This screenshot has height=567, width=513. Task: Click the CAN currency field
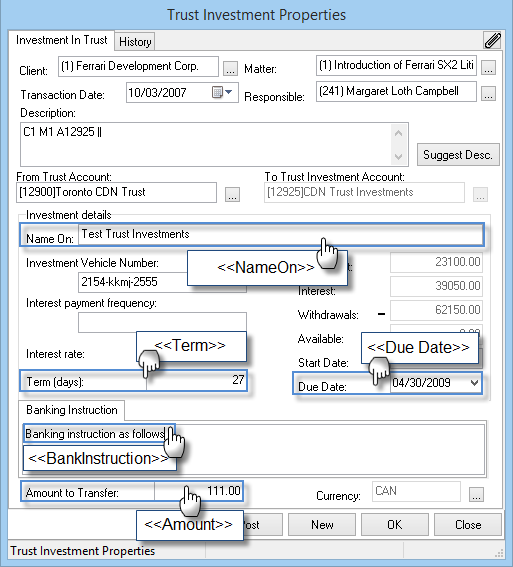tap(416, 491)
